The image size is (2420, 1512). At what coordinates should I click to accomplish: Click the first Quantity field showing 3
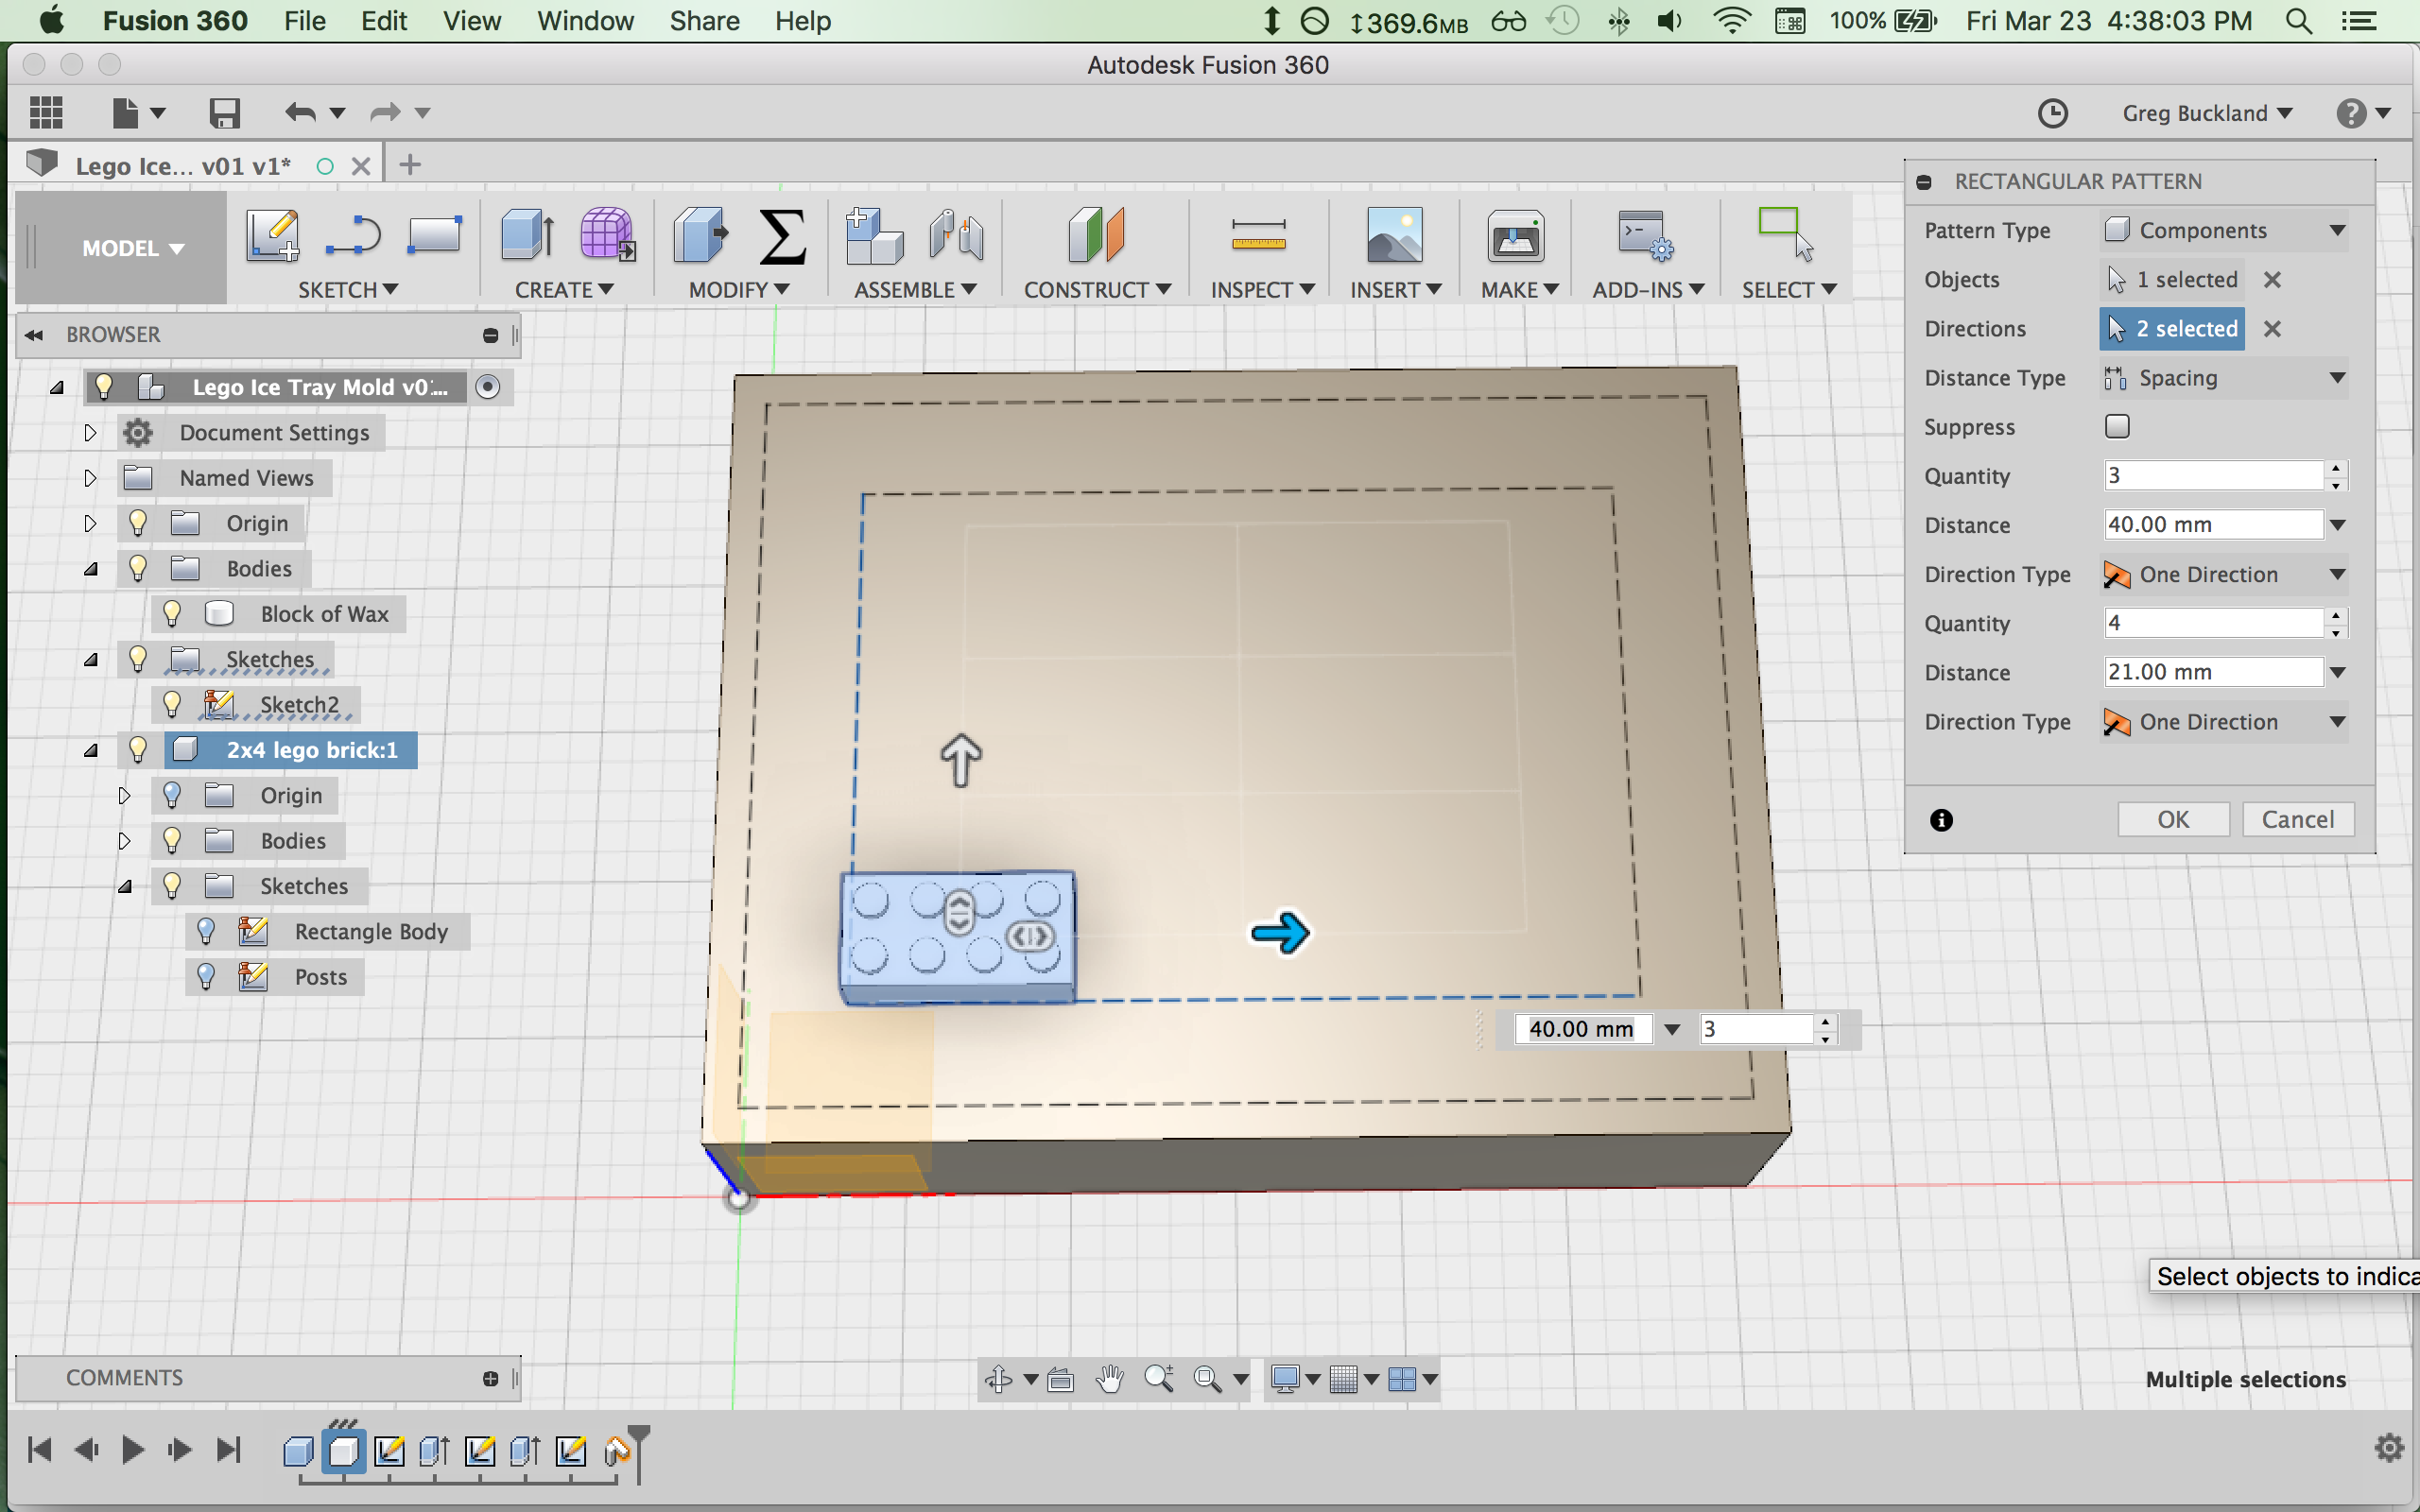2213,476
